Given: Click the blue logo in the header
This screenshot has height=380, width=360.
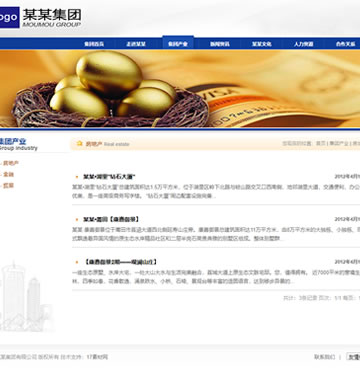Looking at the screenshot, I should 9,17.
